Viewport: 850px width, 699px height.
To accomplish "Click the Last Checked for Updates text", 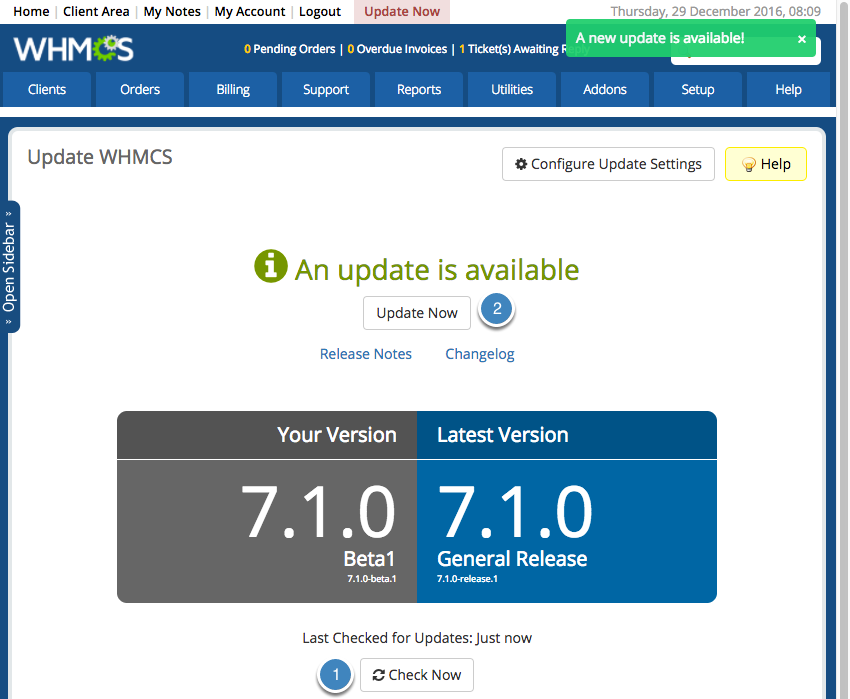I will [x=417, y=638].
